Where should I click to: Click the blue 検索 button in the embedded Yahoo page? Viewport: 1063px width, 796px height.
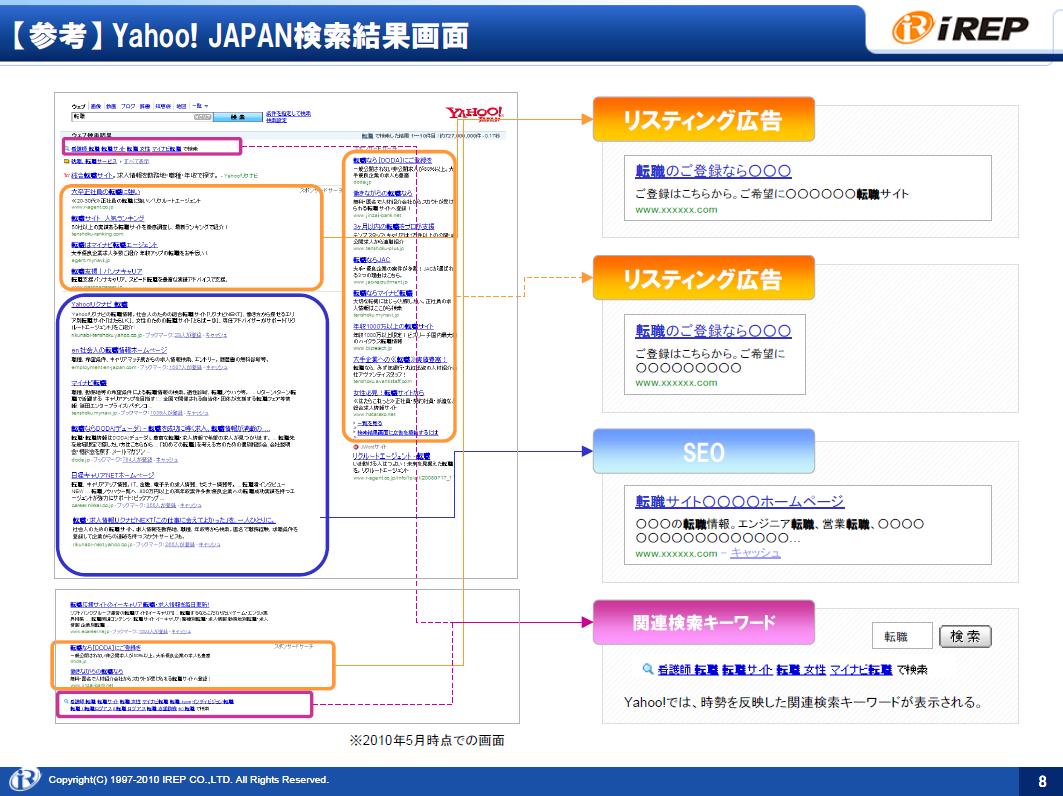(238, 117)
